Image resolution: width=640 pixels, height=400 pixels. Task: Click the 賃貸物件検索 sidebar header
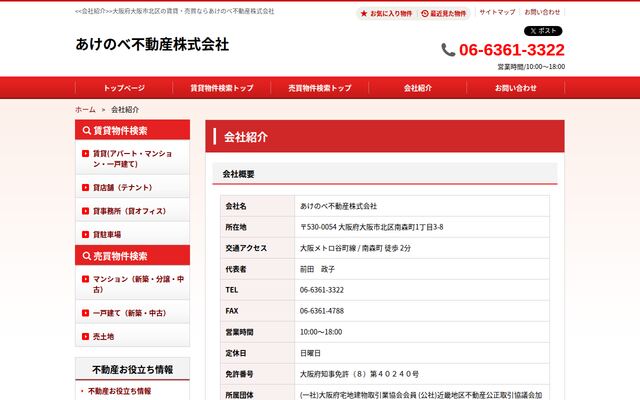[133, 130]
